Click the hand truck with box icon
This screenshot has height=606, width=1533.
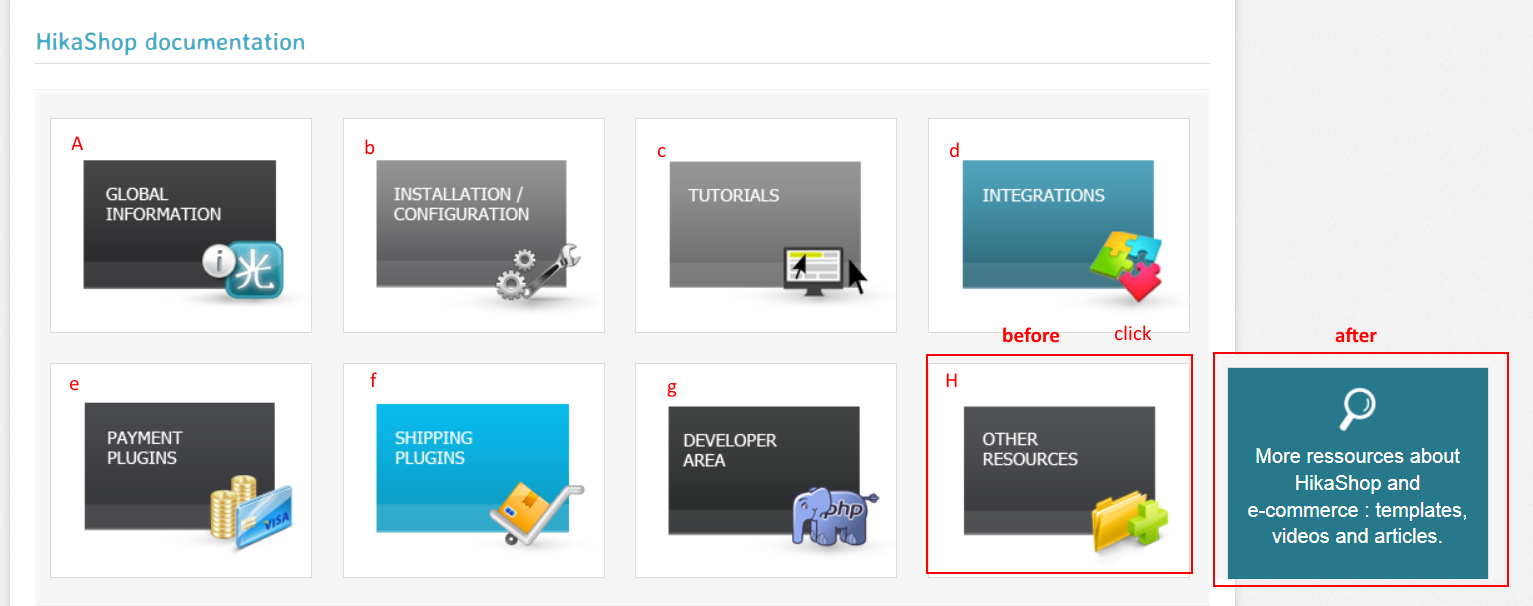[x=536, y=513]
